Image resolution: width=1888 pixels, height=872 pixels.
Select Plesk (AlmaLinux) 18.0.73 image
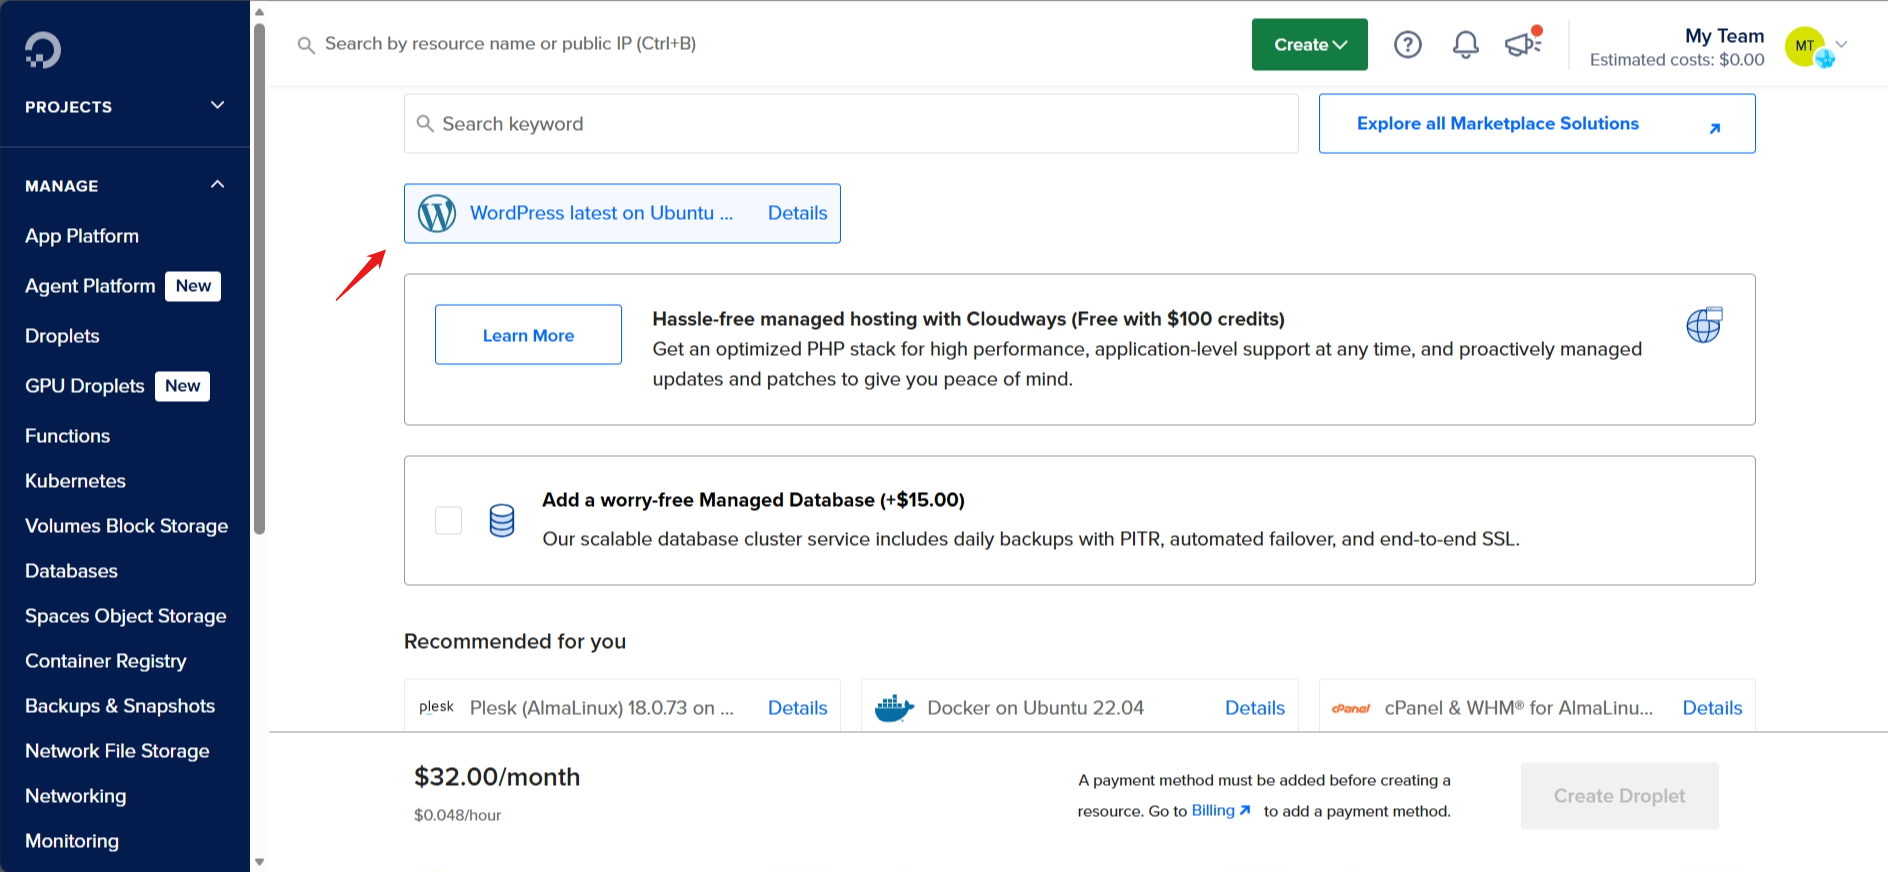(622, 706)
